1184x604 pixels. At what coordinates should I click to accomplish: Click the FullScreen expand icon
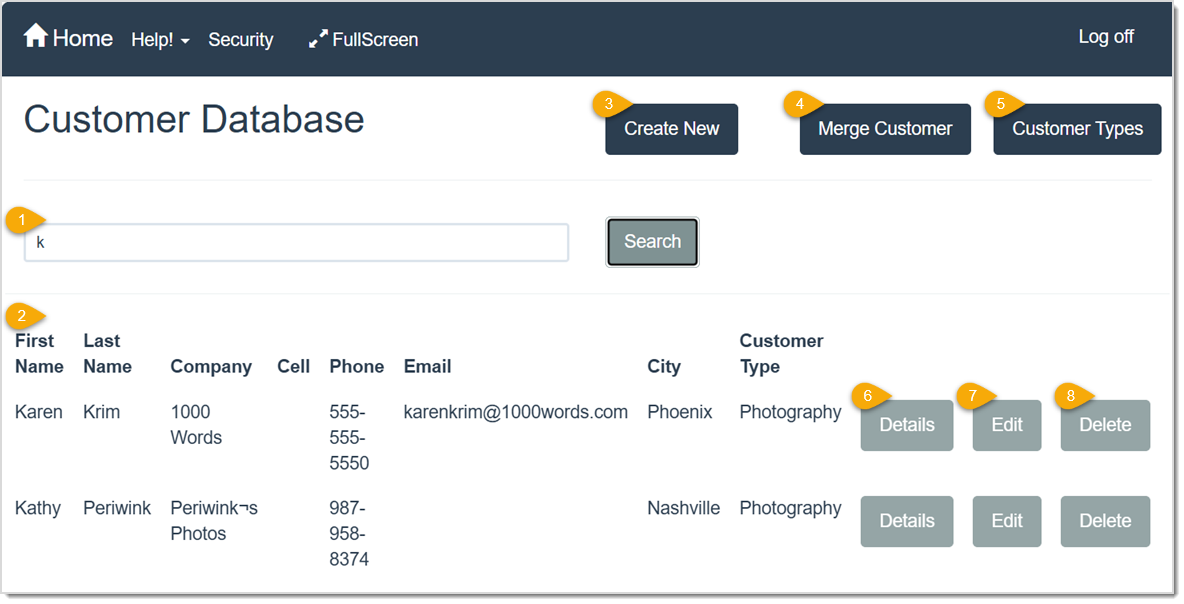(316, 39)
